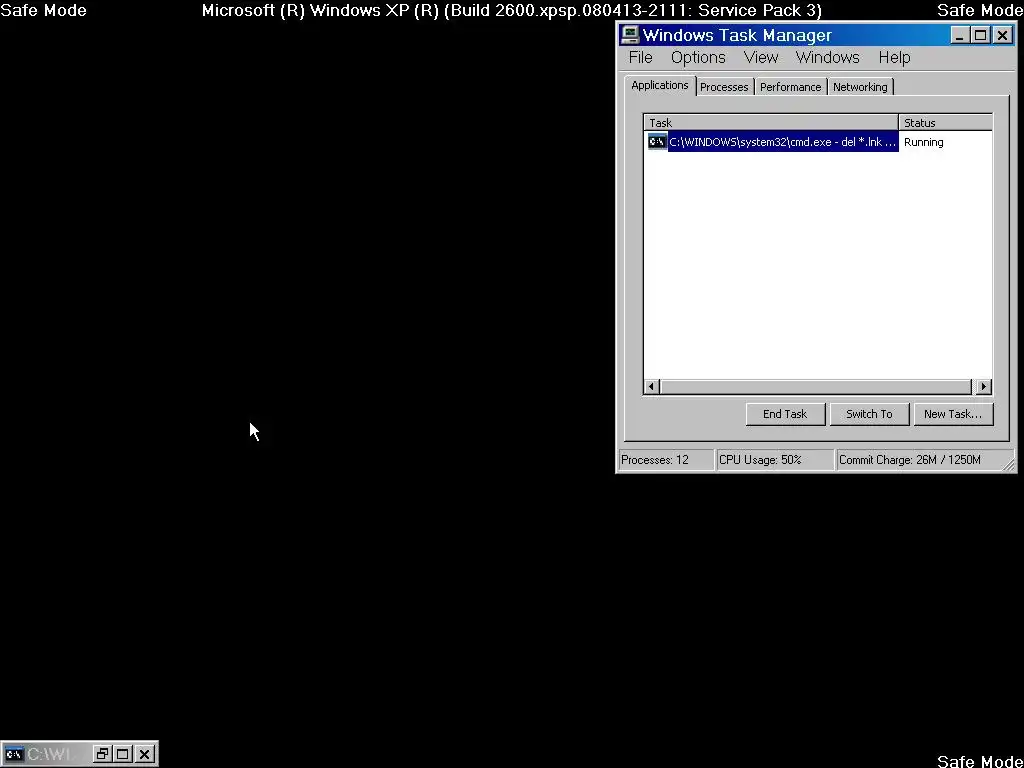Click the CPU Usage: 50% status entry

click(775, 460)
